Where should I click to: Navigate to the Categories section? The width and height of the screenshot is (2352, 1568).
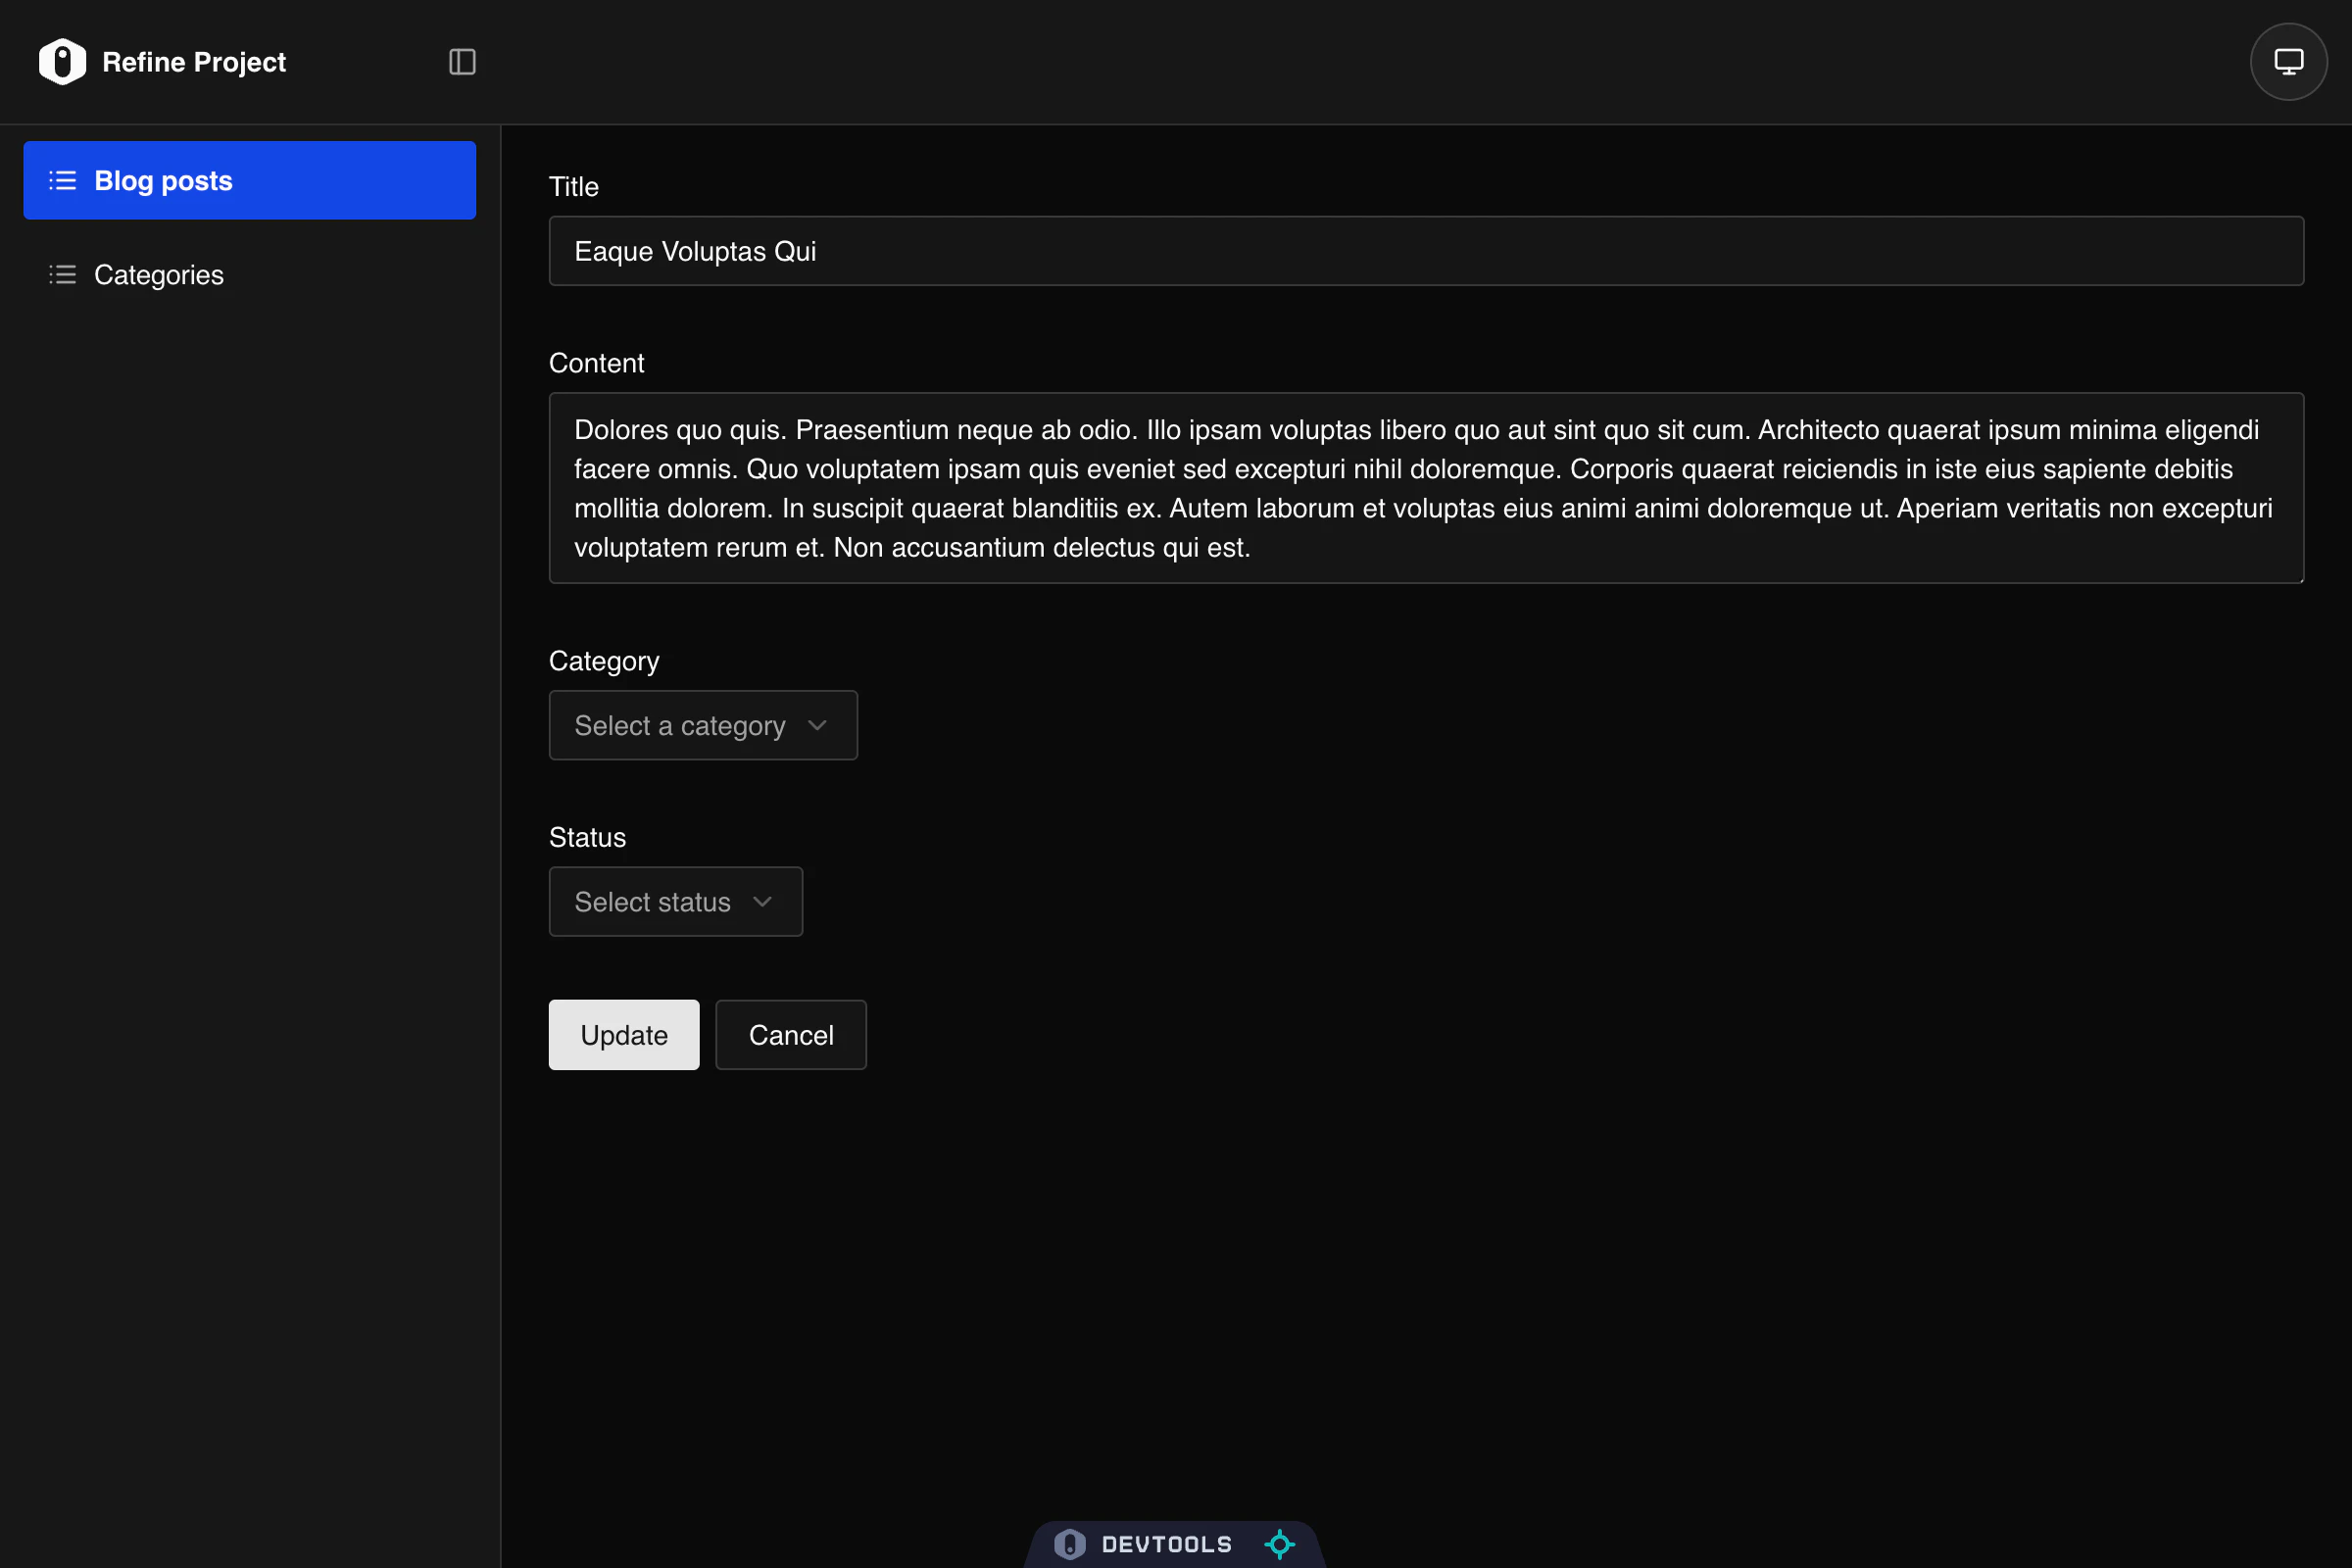click(x=159, y=274)
